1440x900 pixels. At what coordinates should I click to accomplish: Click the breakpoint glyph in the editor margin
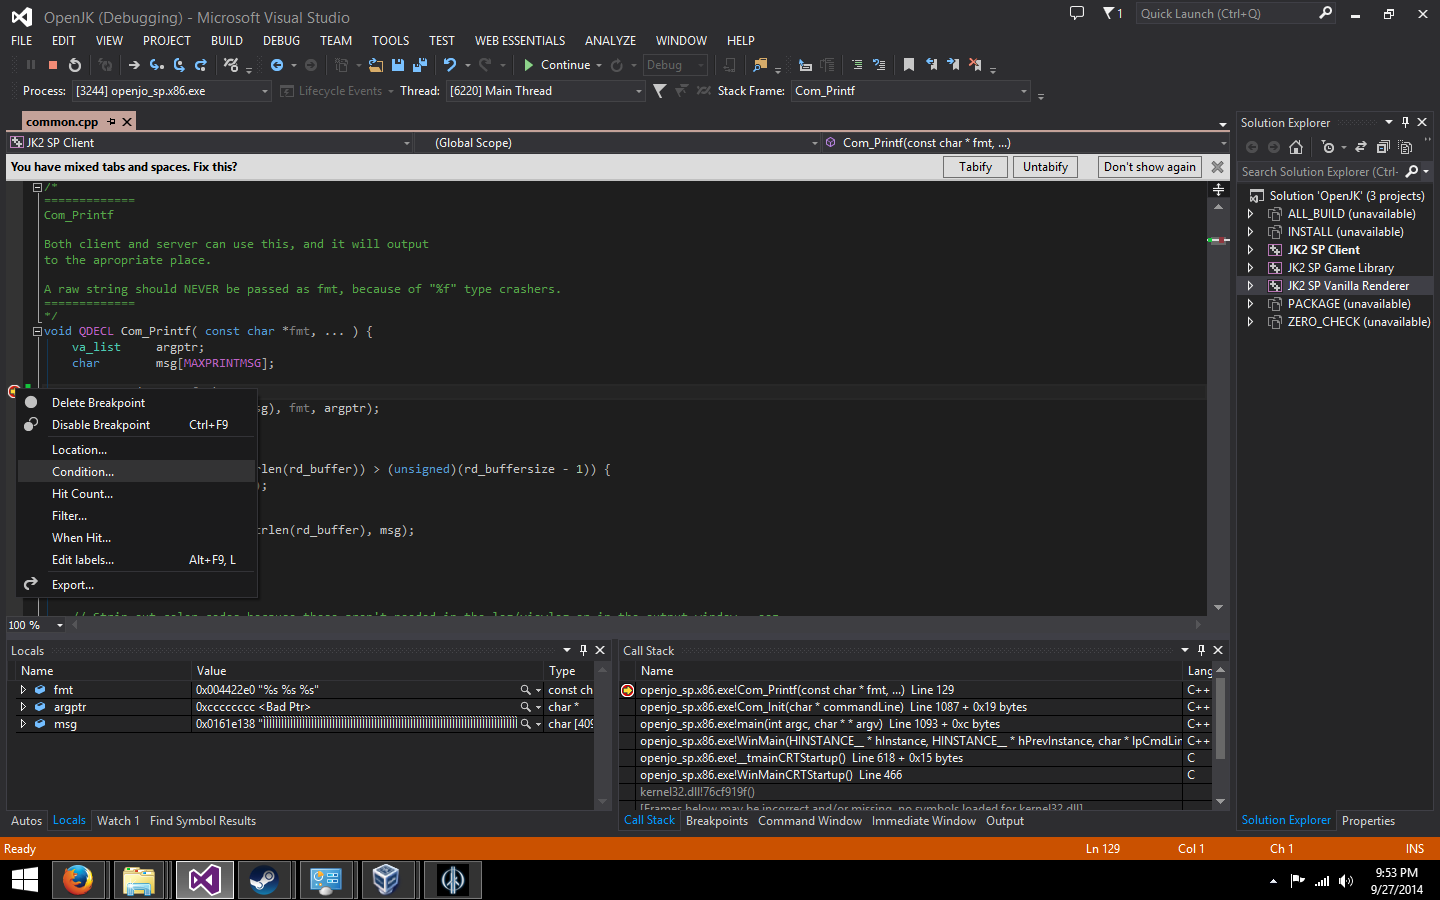tap(14, 391)
